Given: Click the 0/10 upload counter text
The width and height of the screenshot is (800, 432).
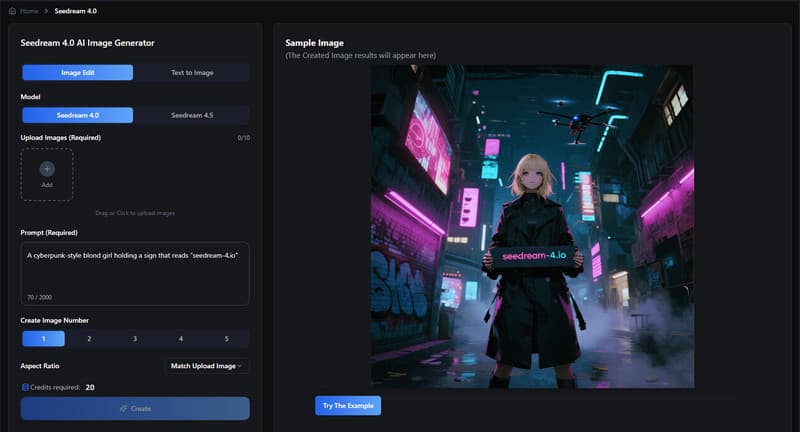Looking at the screenshot, I should pos(244,138).
